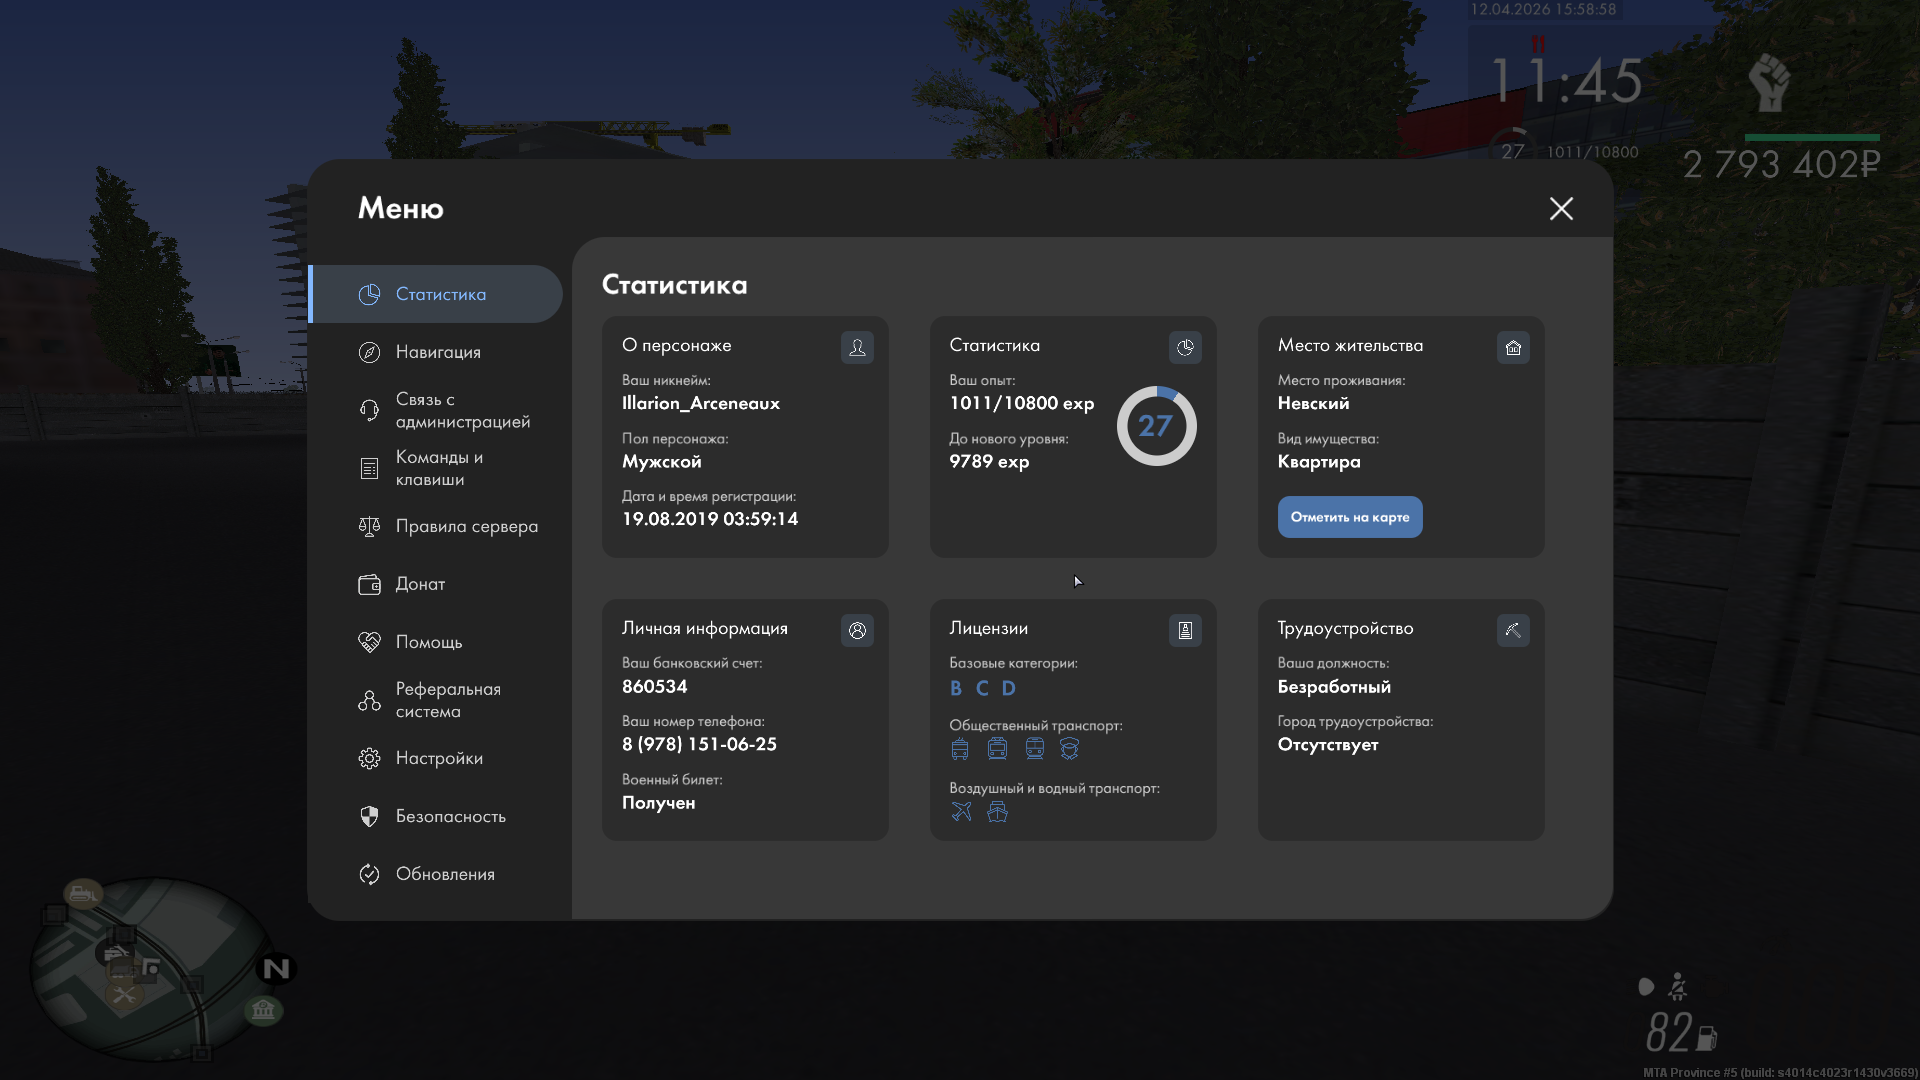
Task: Click the boat license icon
Action: 997,811
